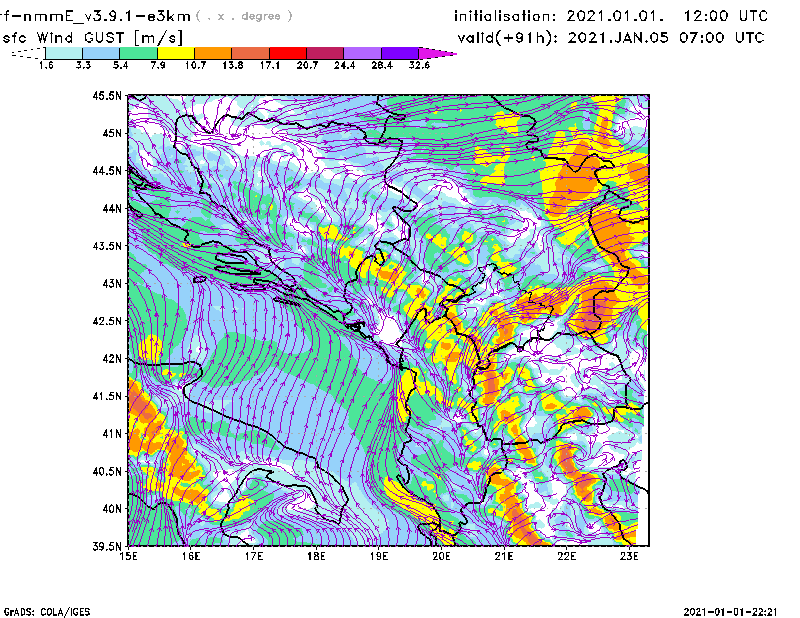Select the yellow 7.9–10.7 legend swatch
The height and width of the screenshot is (618, 800).
[176, 53]
